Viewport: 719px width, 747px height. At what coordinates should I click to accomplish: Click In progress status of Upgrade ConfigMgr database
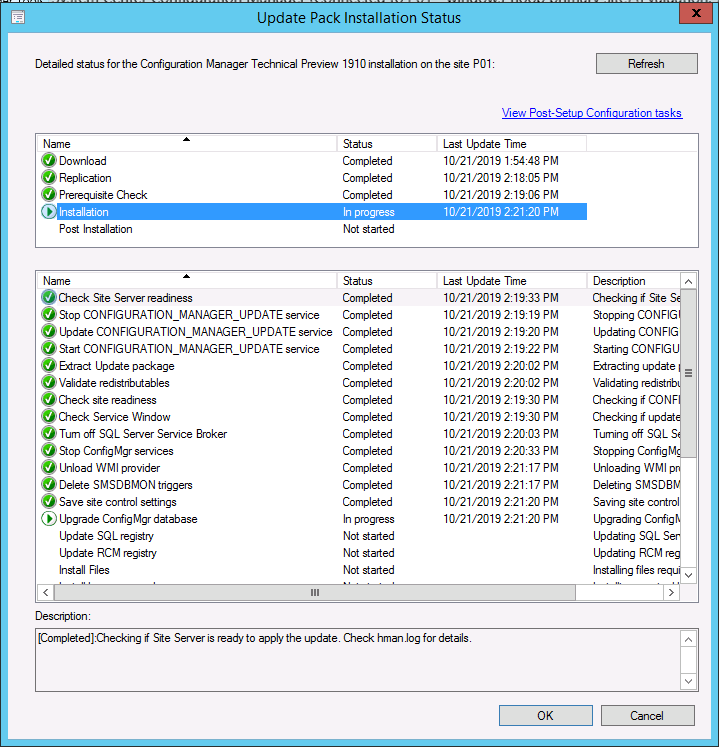[x=369, y=519]
